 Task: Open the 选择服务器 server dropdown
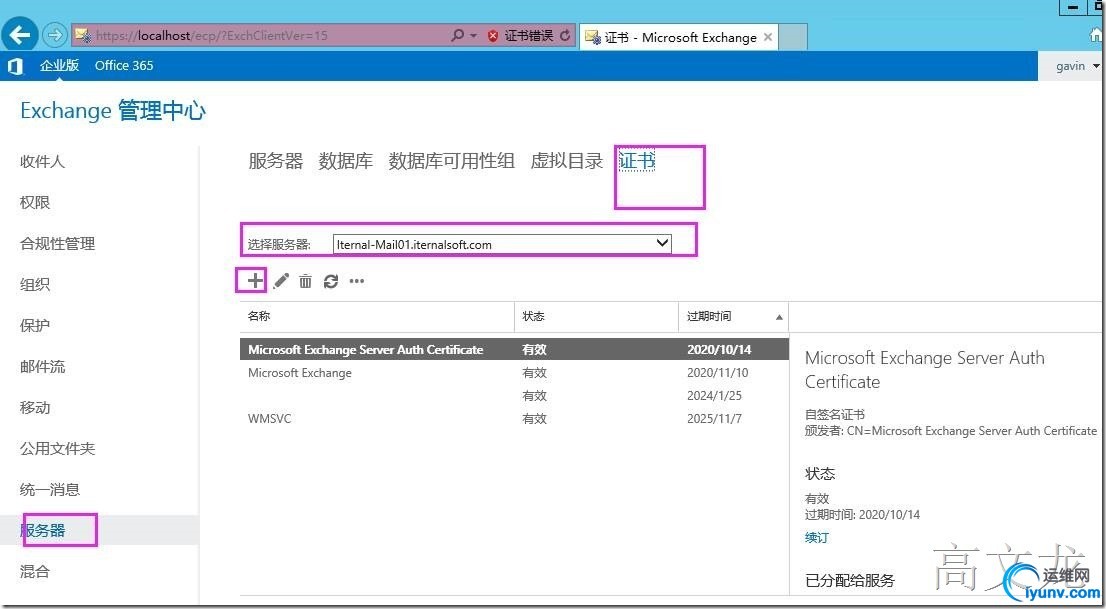point(502,244)
